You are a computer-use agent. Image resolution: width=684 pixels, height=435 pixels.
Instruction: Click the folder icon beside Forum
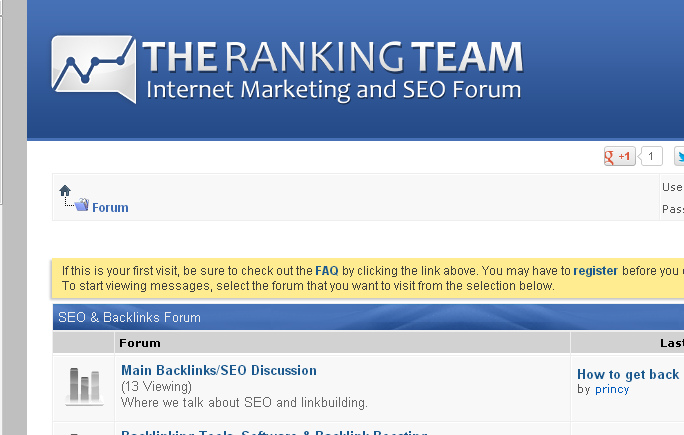point(81,205)
